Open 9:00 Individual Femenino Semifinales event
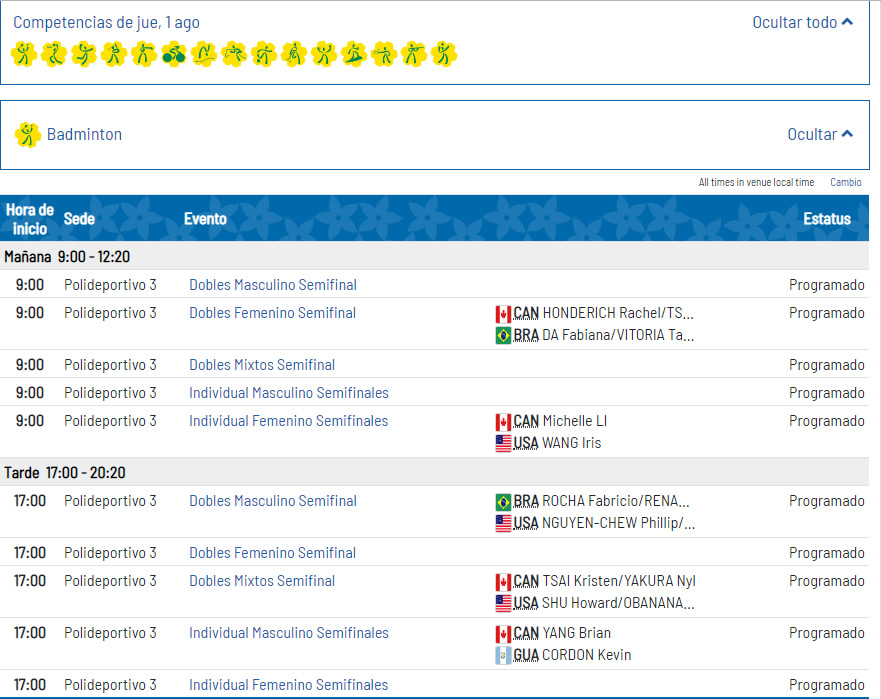The width and height of the screenshot is (881, 699). 288,421
